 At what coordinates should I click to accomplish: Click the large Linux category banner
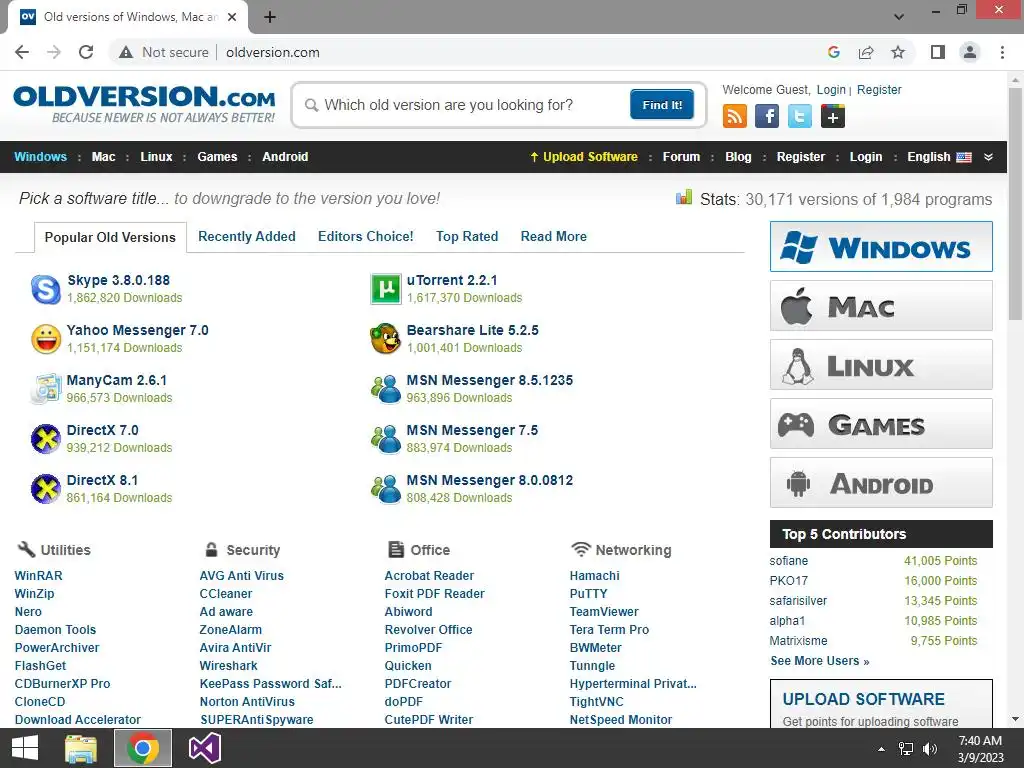pyautogui.click(x=881, y=364)
